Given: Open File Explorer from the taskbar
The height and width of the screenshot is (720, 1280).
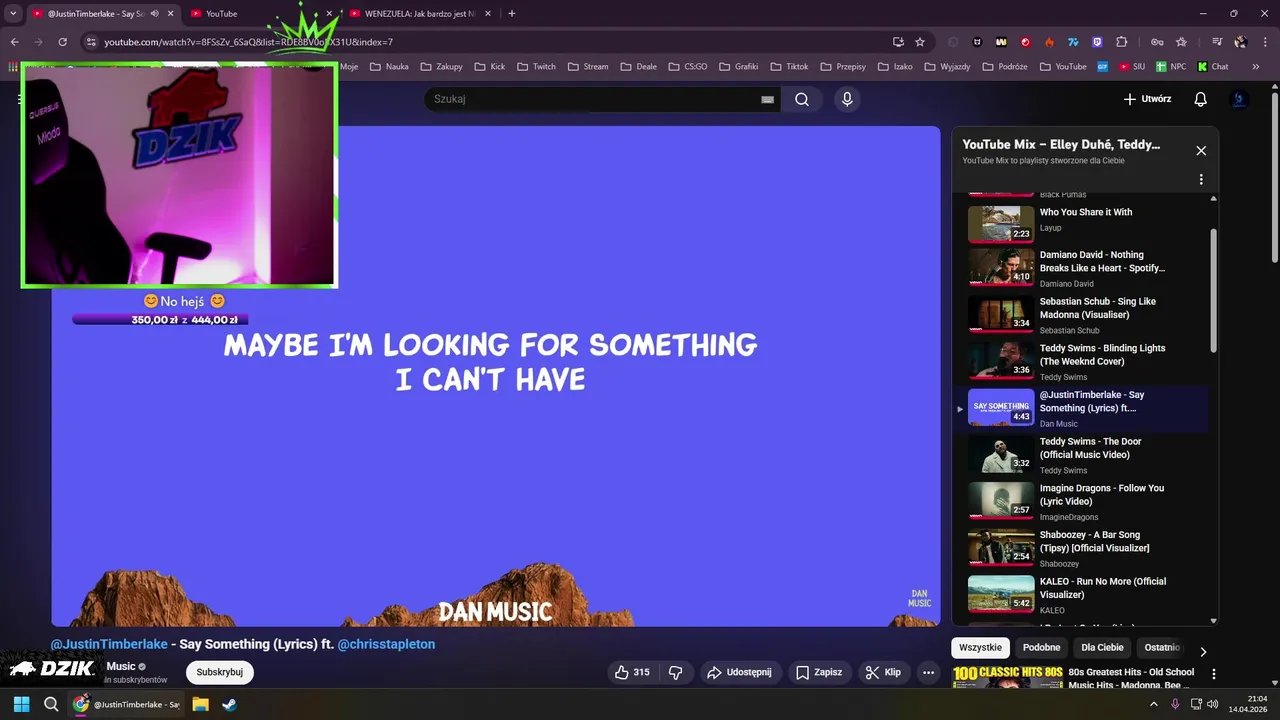Looking at the screenshot, I should [x=200, y=704].
